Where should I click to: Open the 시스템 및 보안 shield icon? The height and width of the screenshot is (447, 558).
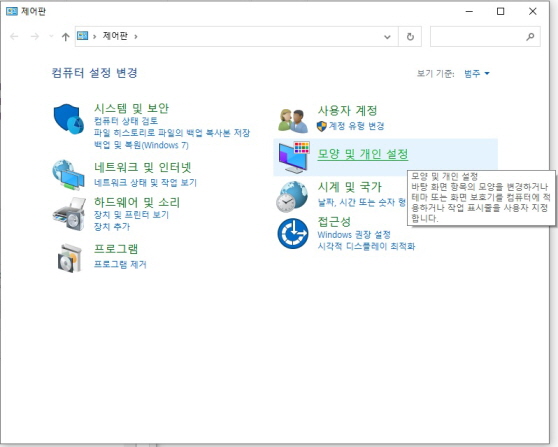click(68, 119)
